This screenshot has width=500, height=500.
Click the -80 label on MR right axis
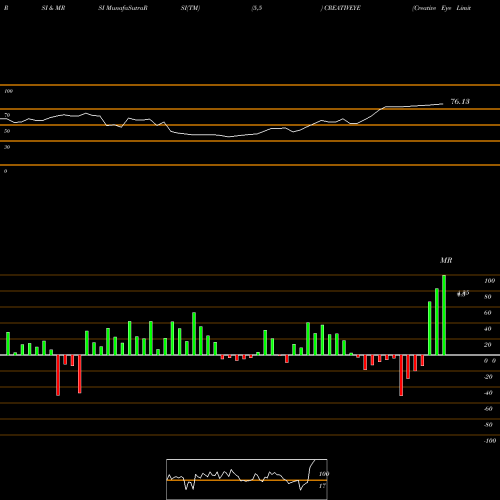[x=488, y=425]
